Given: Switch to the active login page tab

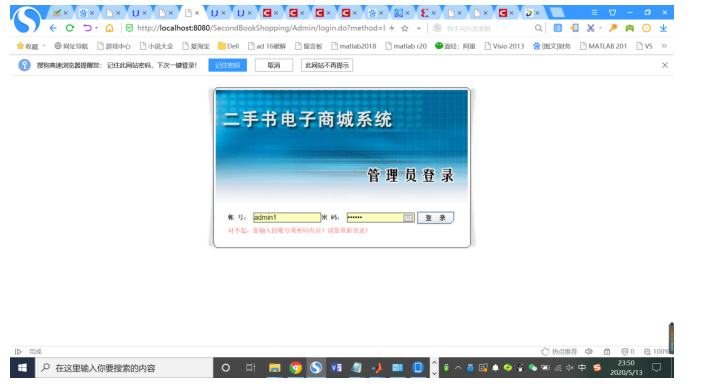Looking at the screenshot, I should [192, 13].
